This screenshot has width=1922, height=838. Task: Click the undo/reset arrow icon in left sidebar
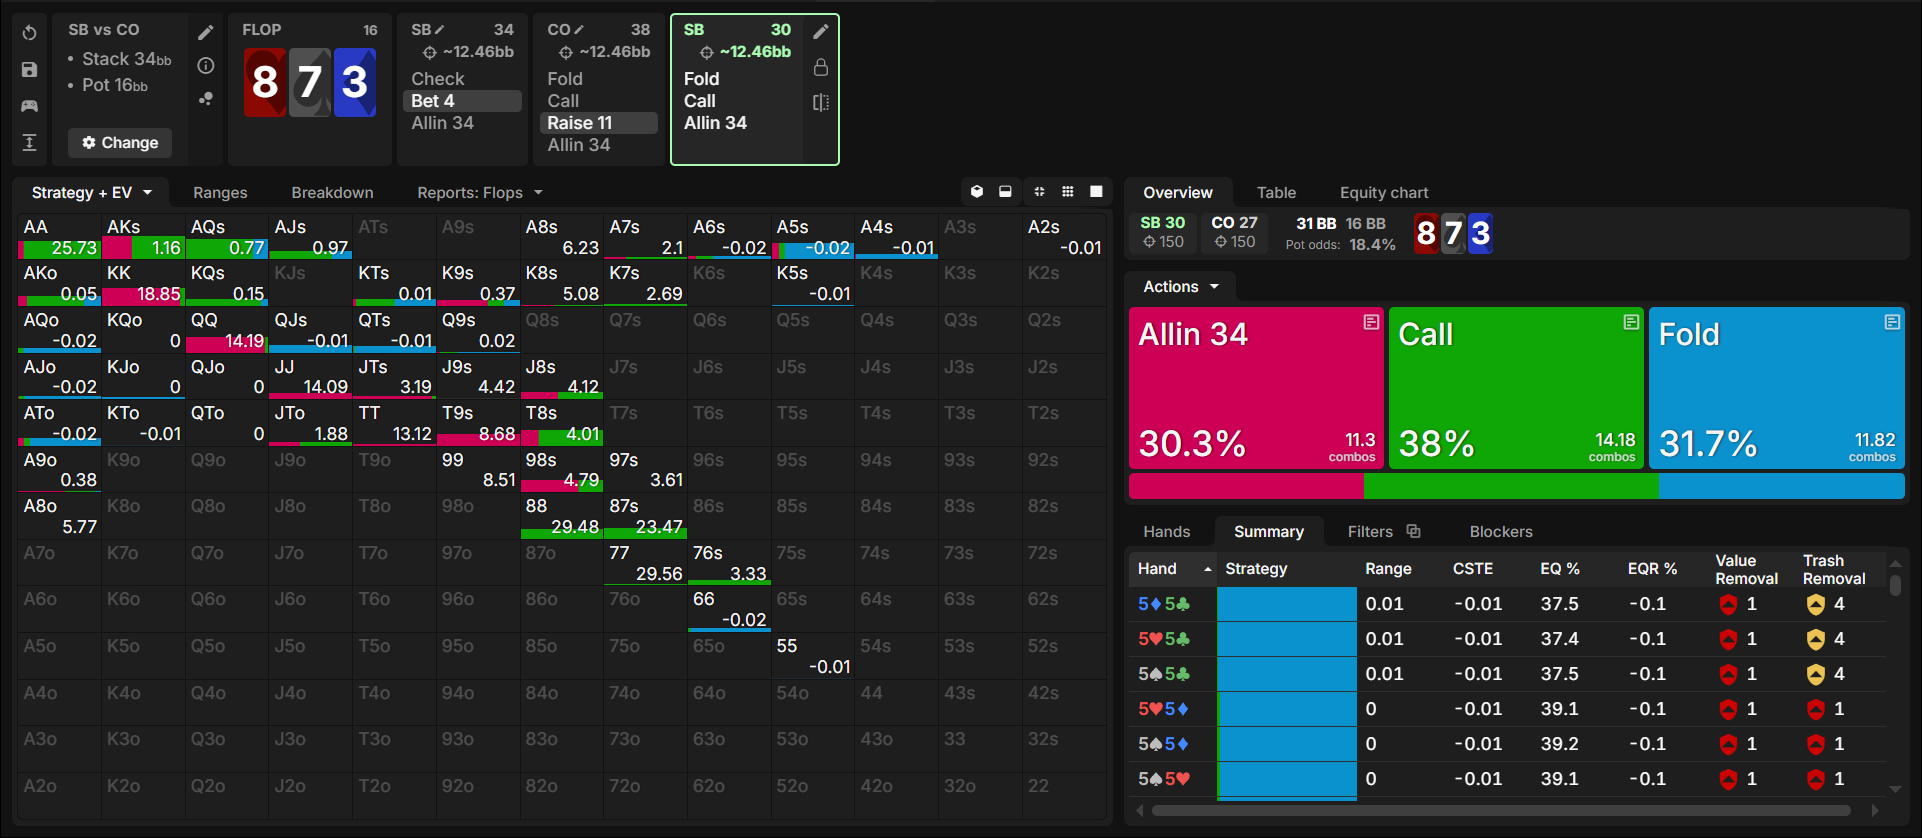pyautogui.click(x=30, y=33)
